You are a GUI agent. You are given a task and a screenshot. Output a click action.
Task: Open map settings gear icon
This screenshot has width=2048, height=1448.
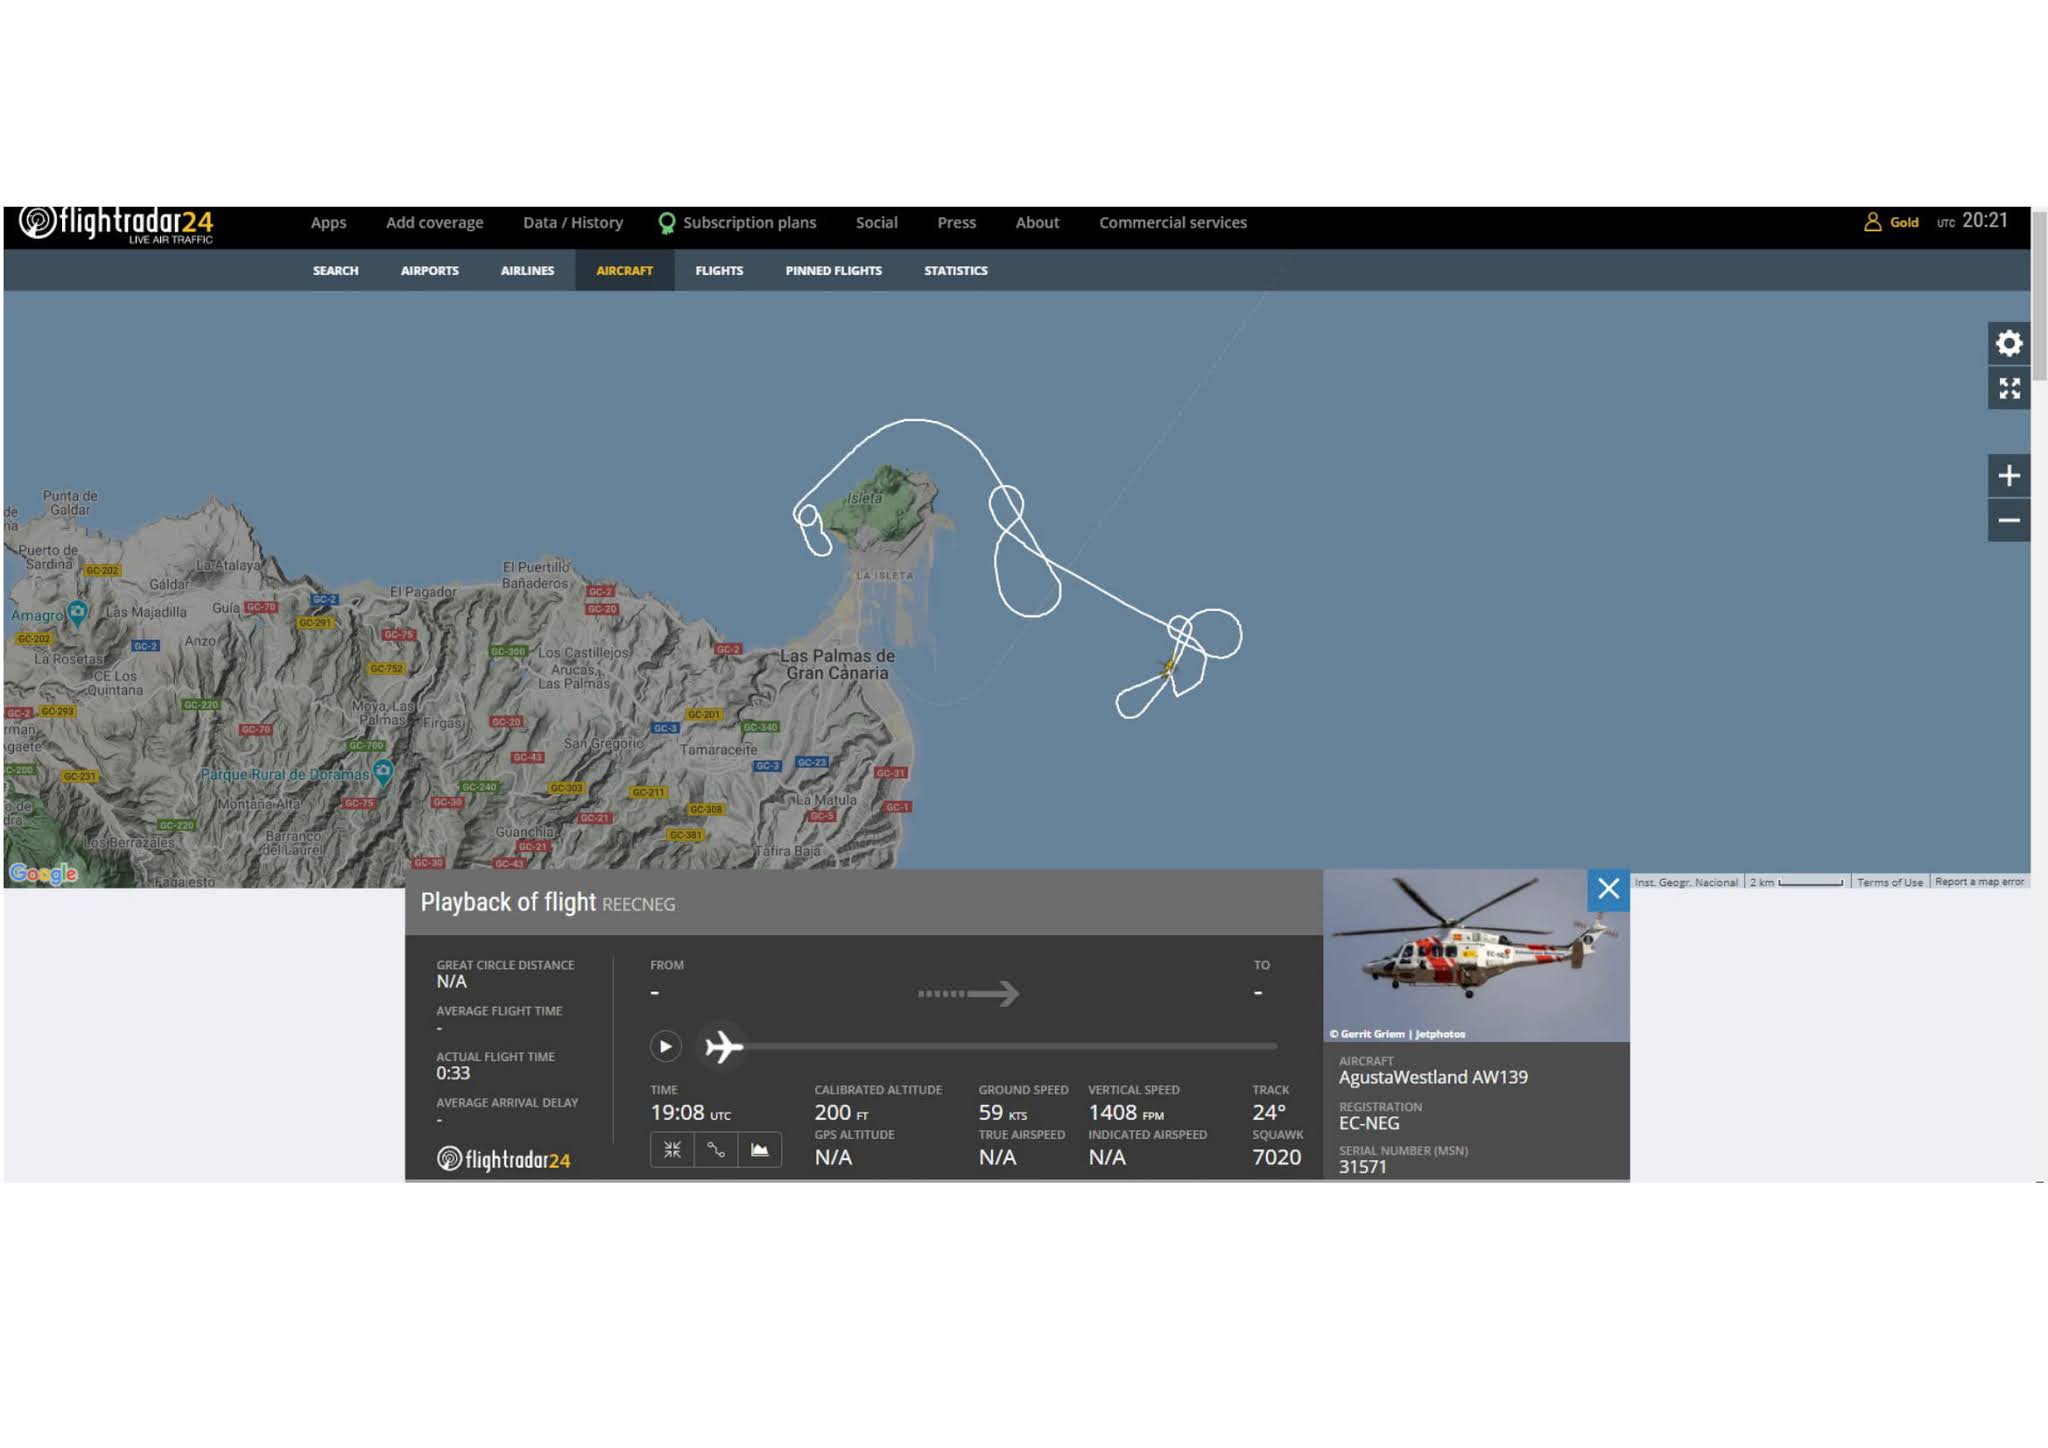pos(2008,344)
